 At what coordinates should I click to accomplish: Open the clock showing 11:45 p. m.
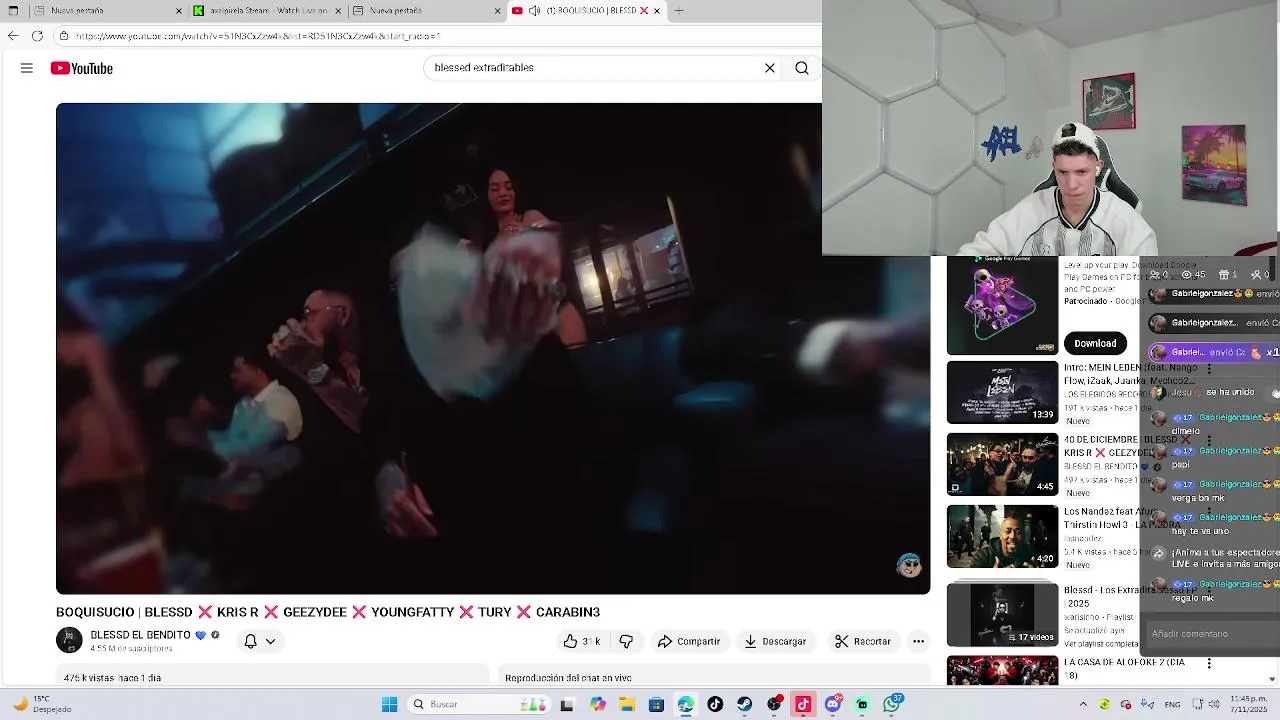tap(1251, 704)
